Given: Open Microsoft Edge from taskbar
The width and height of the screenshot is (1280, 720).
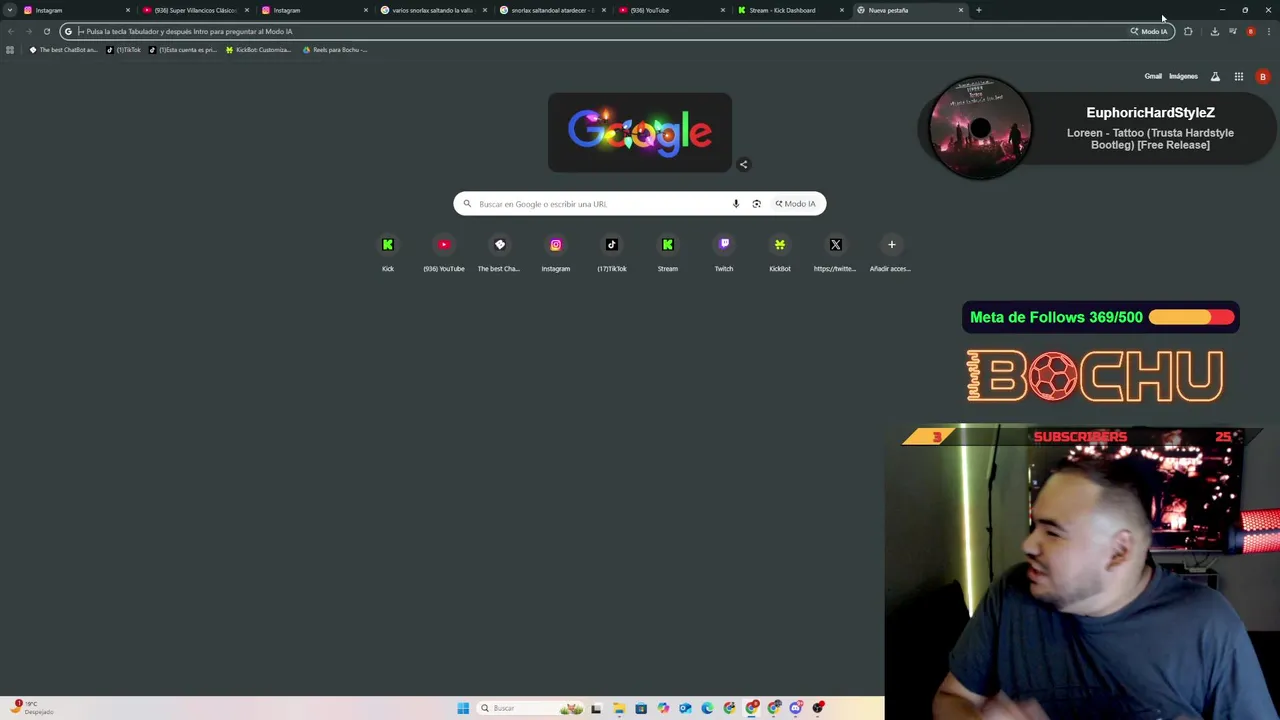Looking at the screenshot, I should tap(707, 708).
